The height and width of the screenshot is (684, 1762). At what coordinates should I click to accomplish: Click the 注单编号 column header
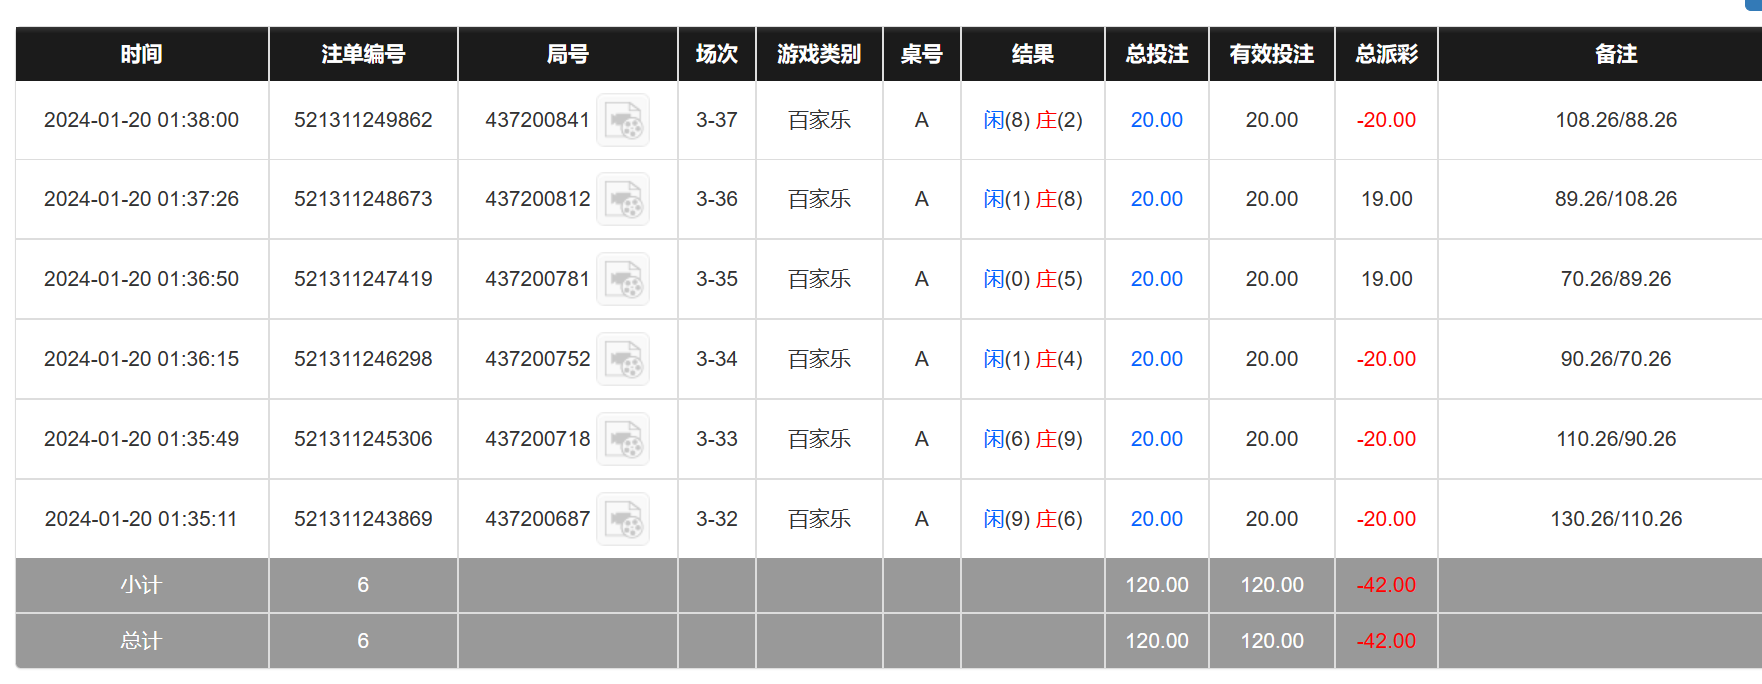(363, 54)
